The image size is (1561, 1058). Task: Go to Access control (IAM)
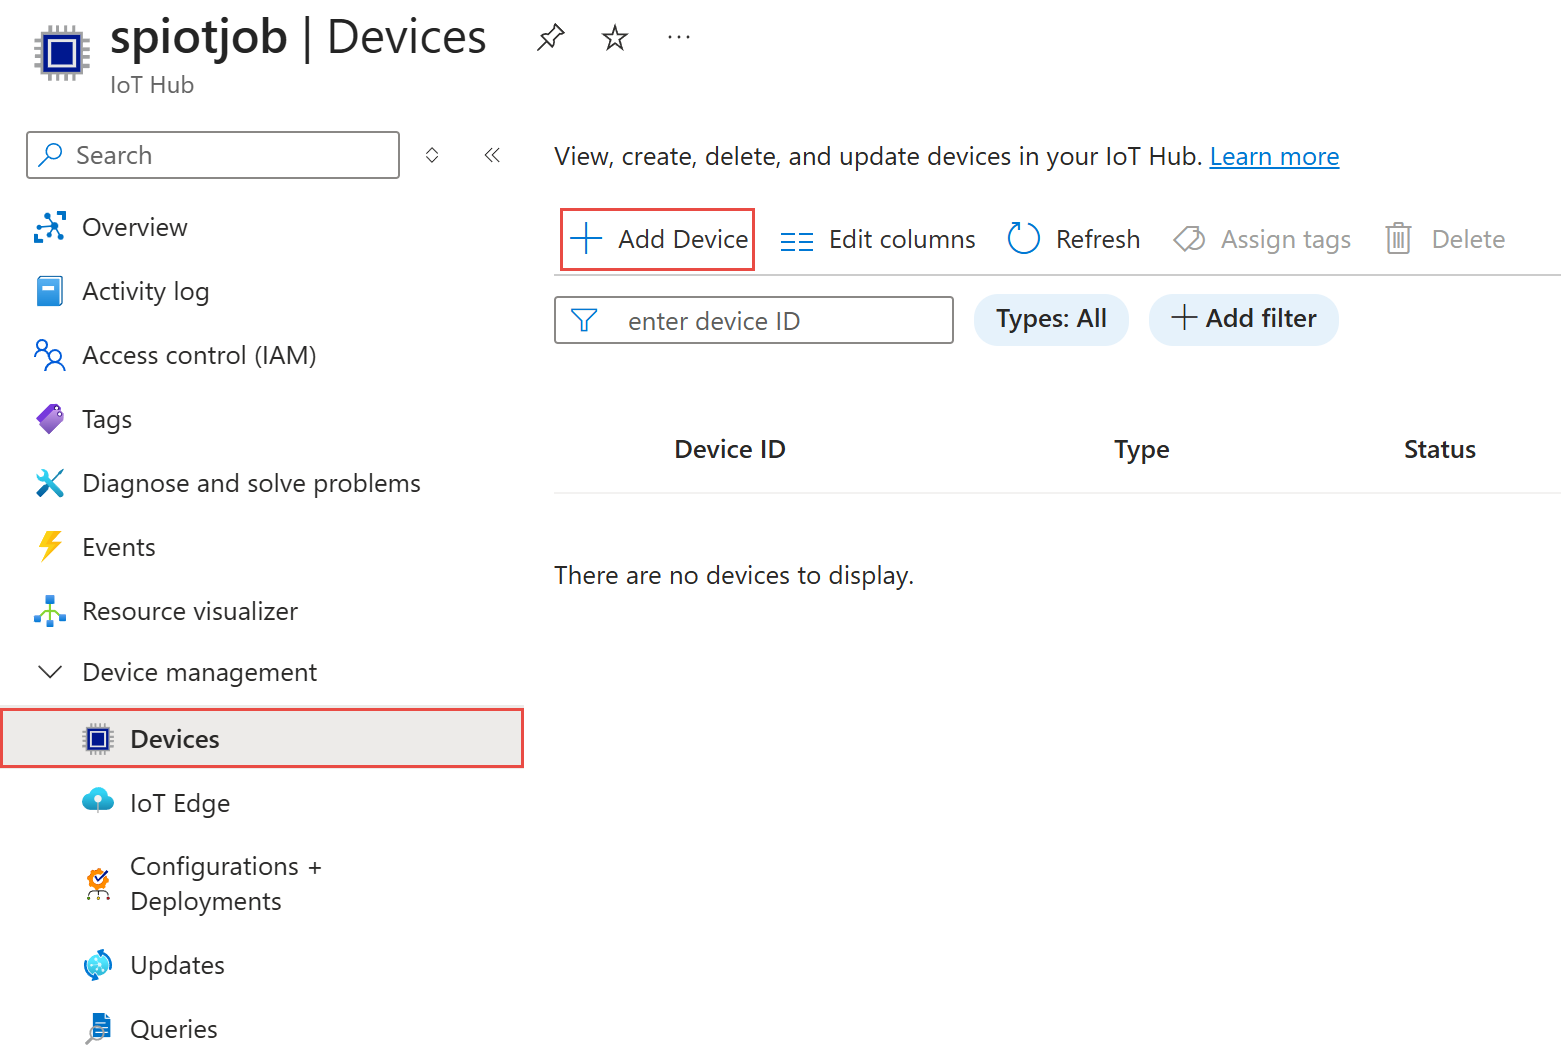coord(198,355)
